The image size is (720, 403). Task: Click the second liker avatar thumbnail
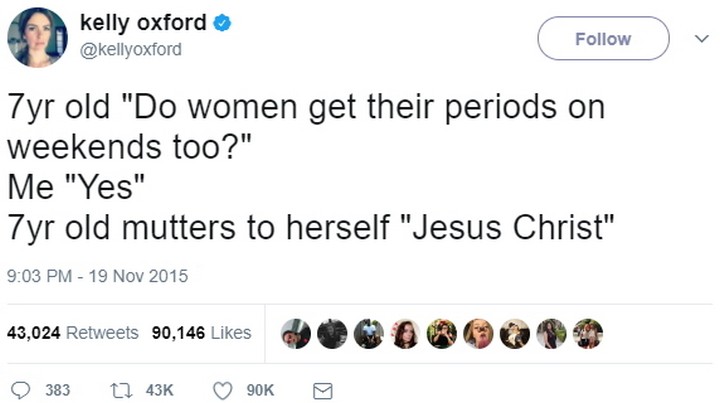coord(332,333)
